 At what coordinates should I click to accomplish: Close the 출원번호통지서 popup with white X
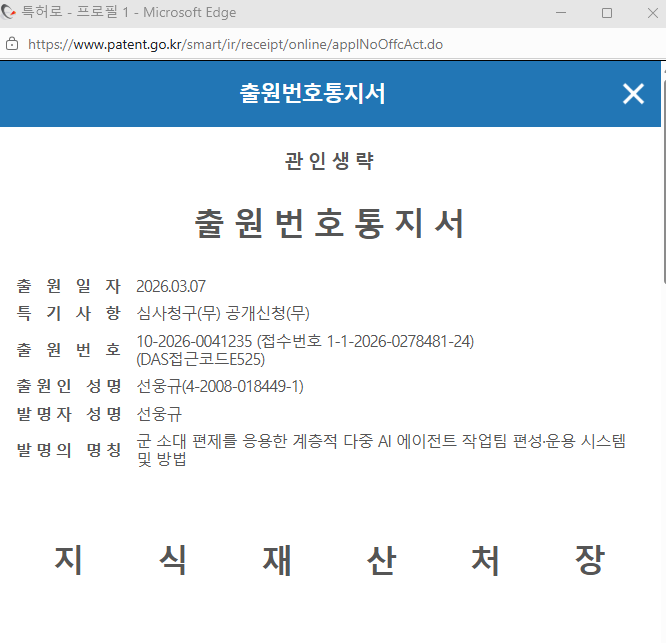[633, 94]
